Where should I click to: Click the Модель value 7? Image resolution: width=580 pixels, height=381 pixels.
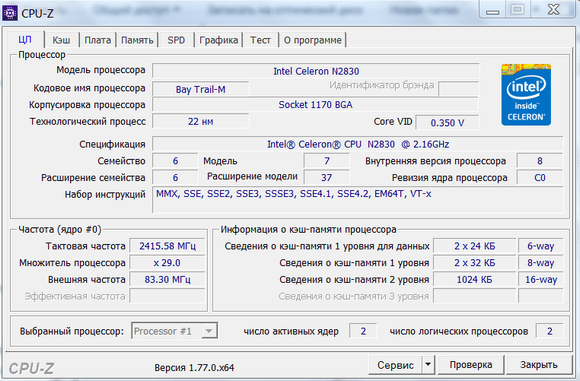click(327, 161)
